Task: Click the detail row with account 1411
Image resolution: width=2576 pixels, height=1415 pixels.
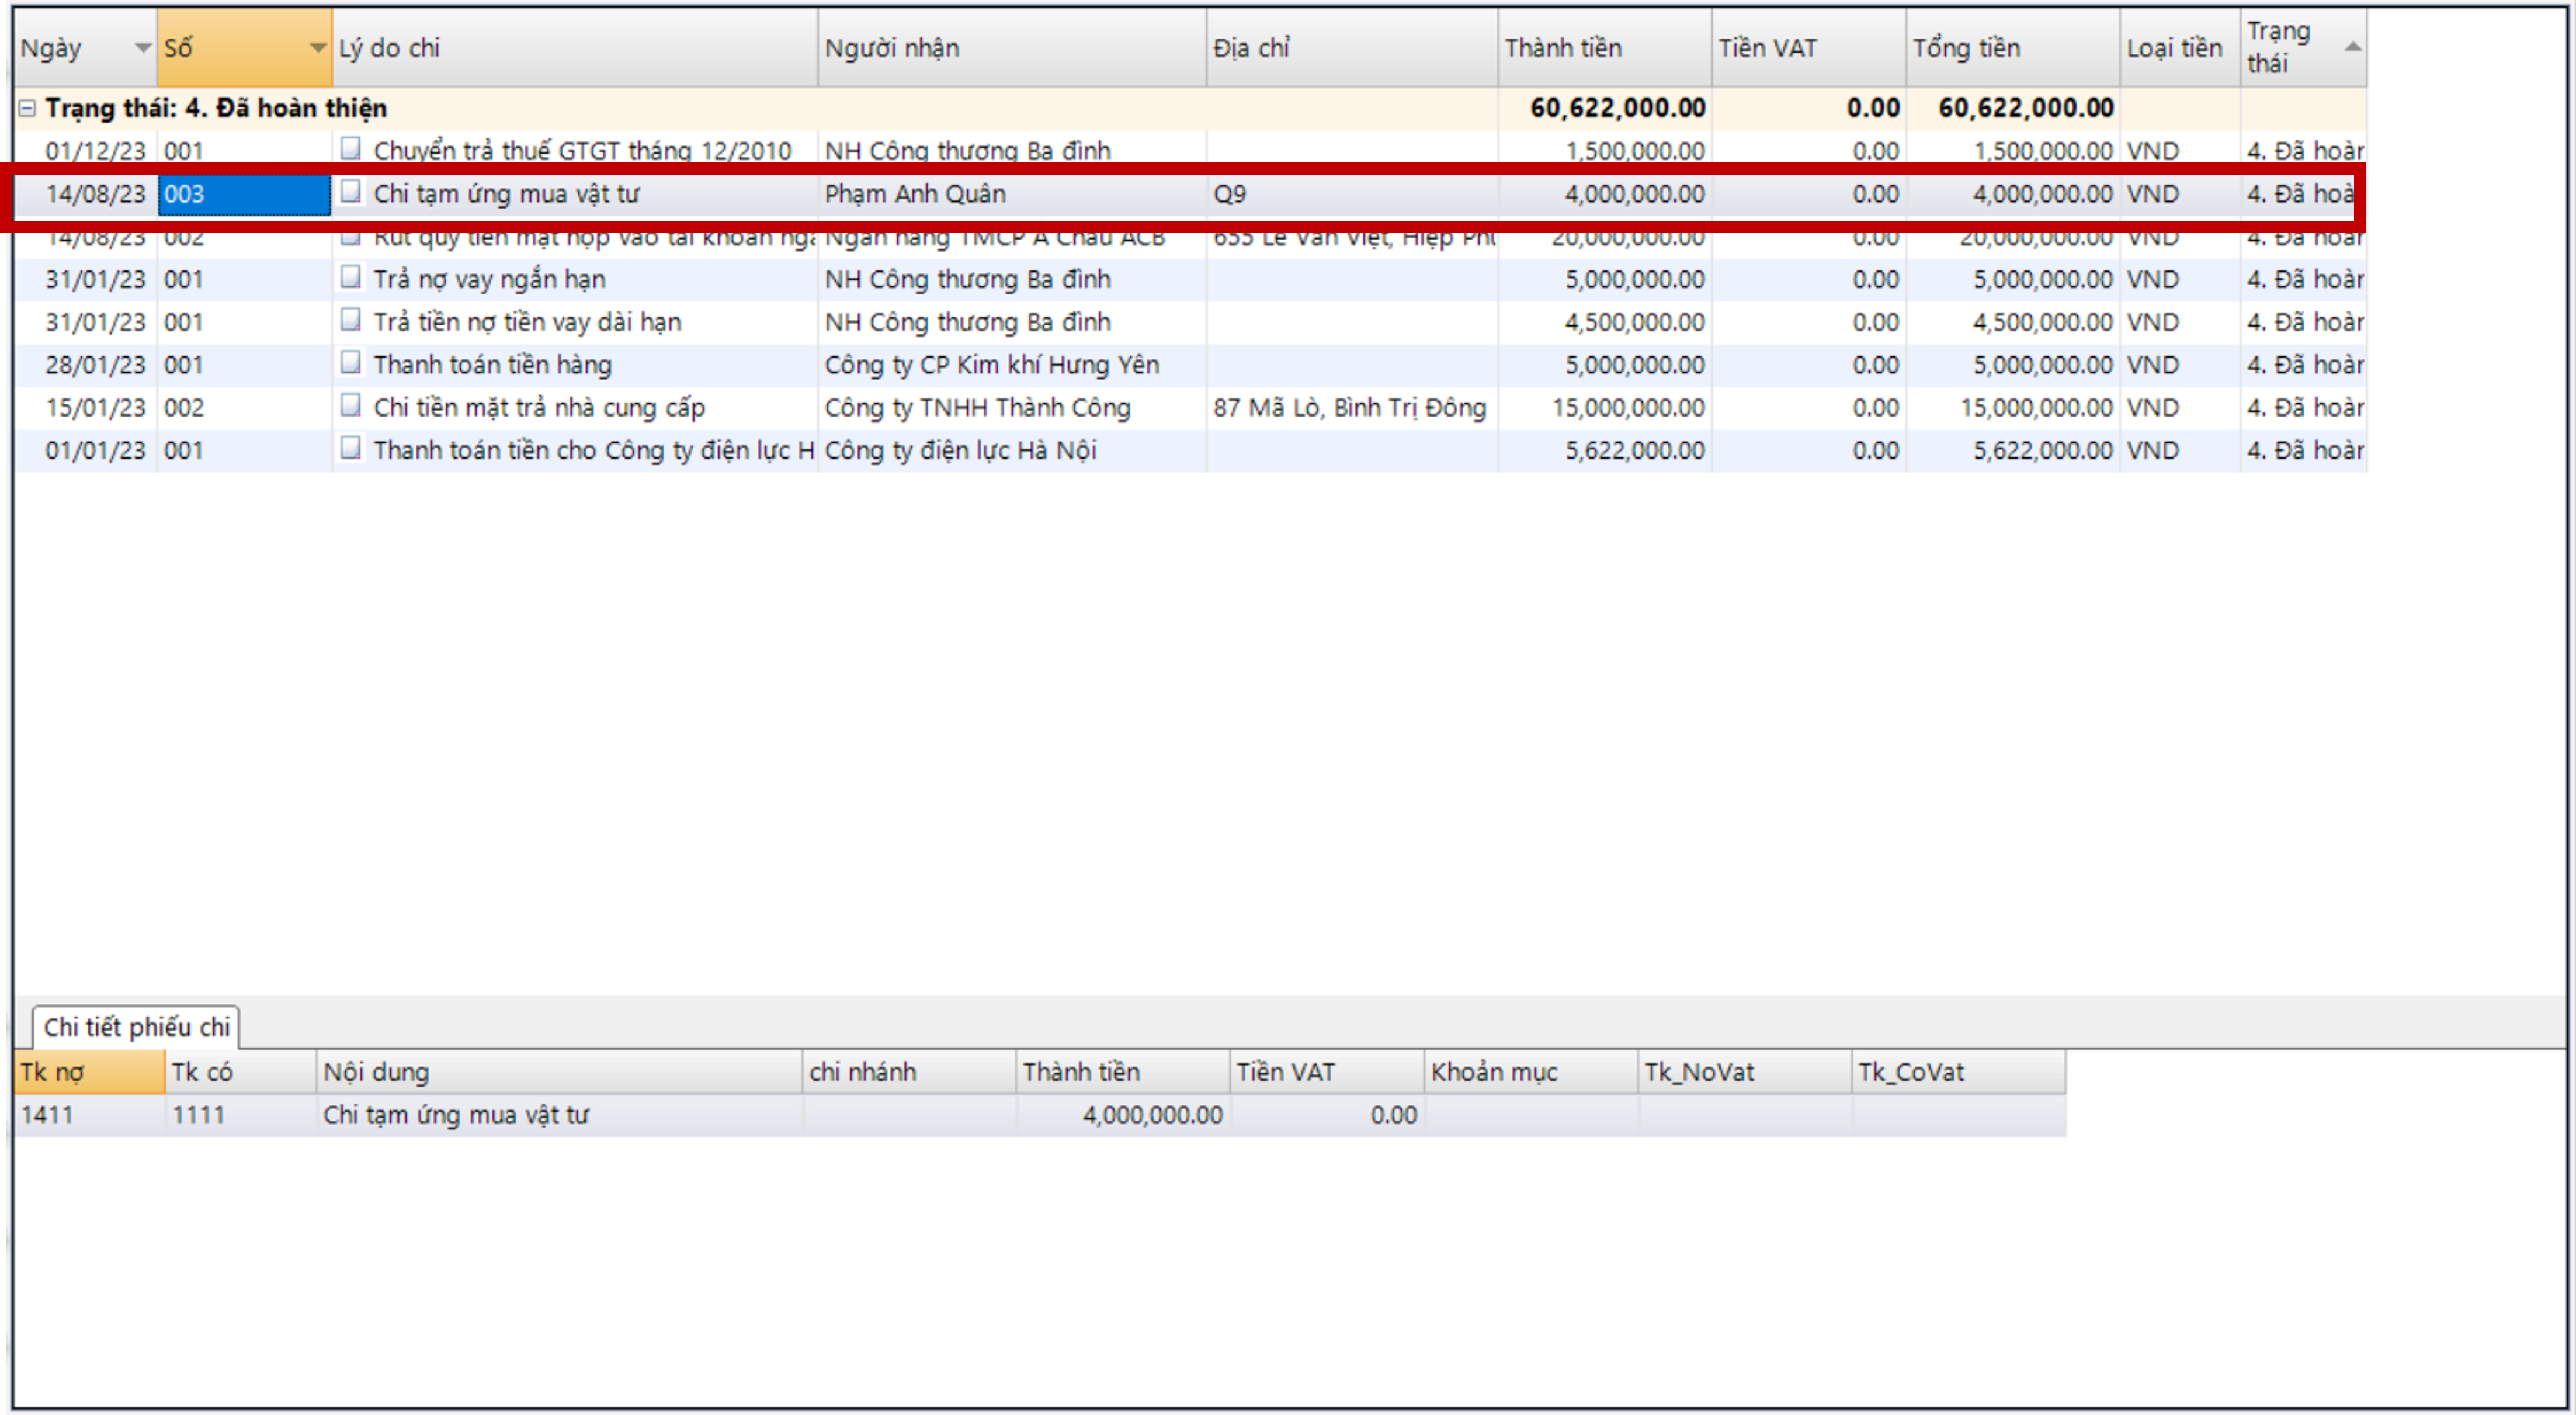Action: click(48, 1115)
